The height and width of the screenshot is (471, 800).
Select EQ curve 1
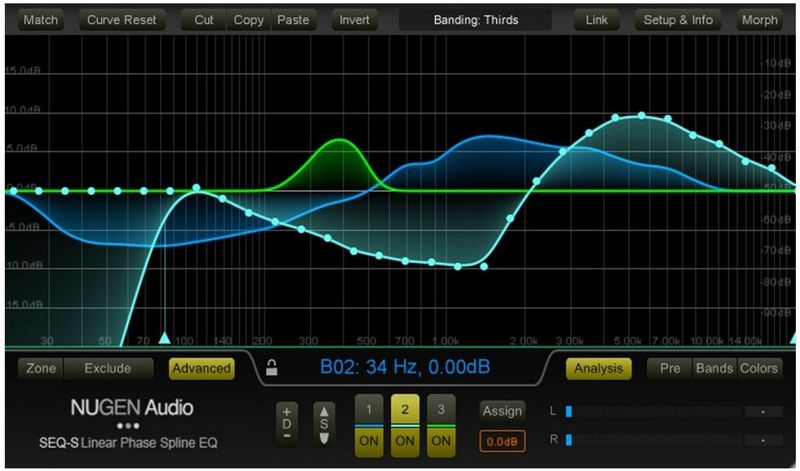[369, 409]
